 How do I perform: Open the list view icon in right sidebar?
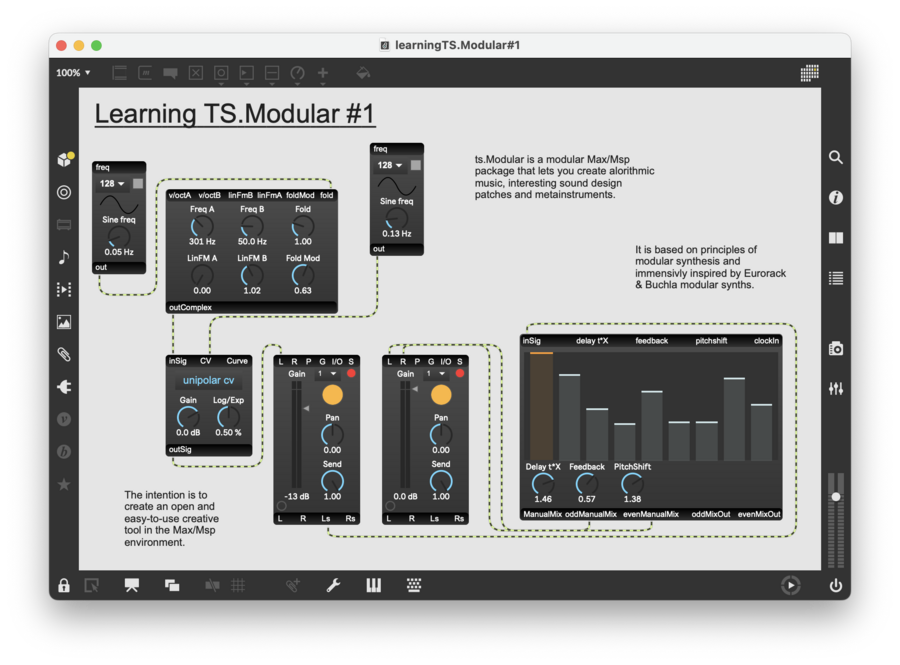tap(836, 278)
